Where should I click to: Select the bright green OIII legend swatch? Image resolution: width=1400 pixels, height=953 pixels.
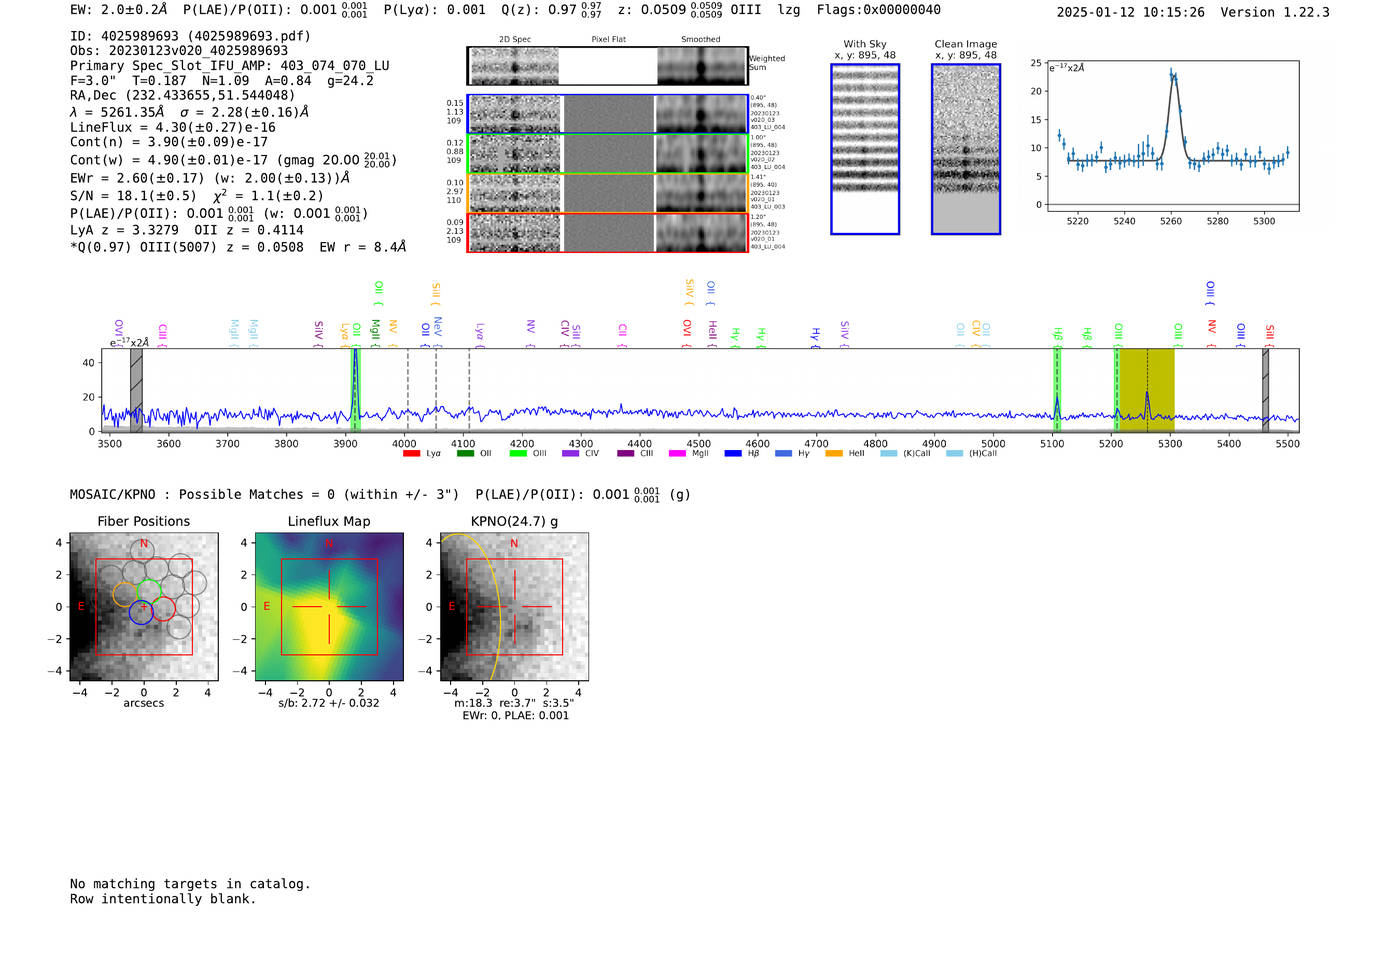[518, 454]
